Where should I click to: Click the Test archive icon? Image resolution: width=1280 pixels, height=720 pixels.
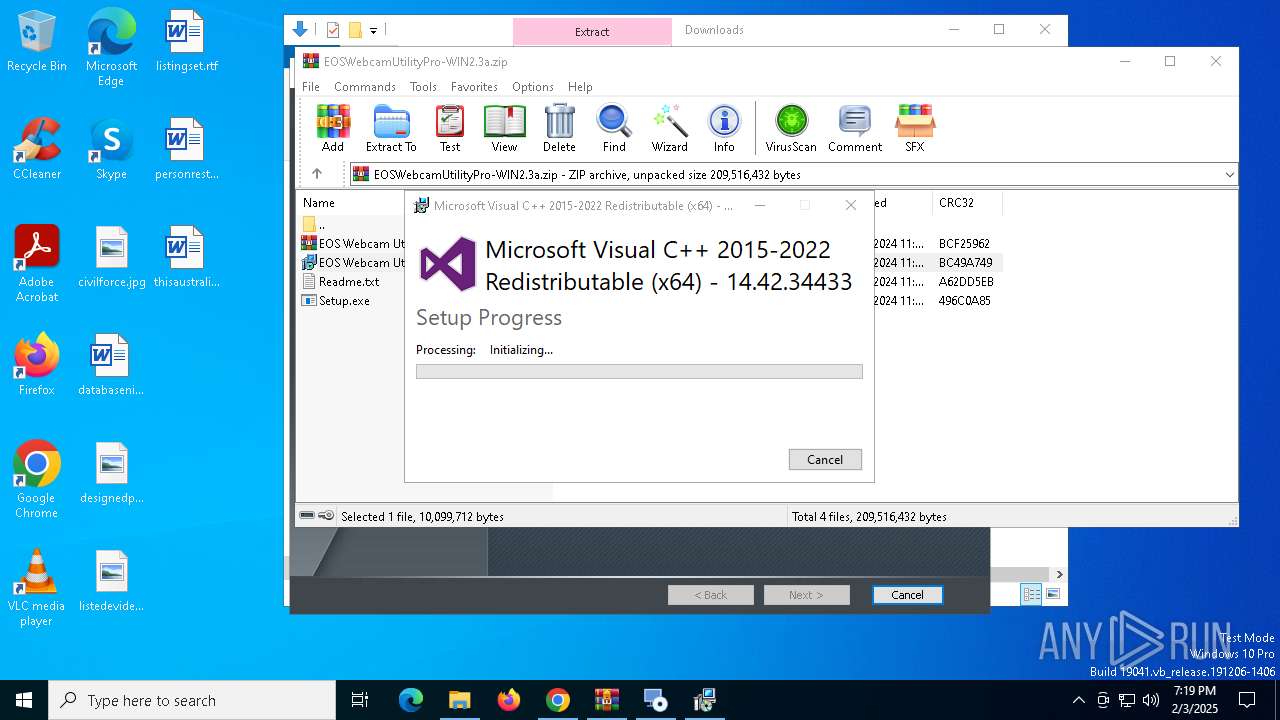(x=450, y=128)
